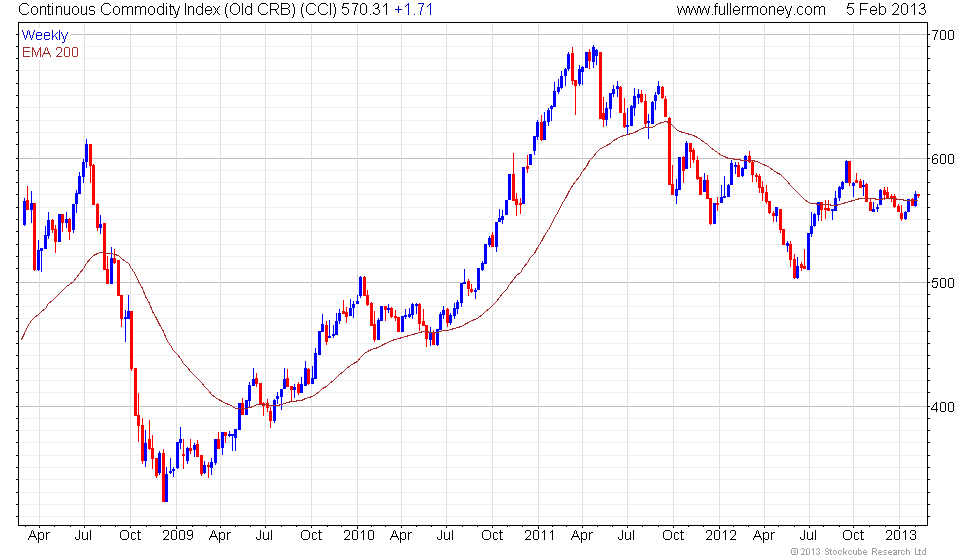Click the '2009' time axis label

click(177, 536)
